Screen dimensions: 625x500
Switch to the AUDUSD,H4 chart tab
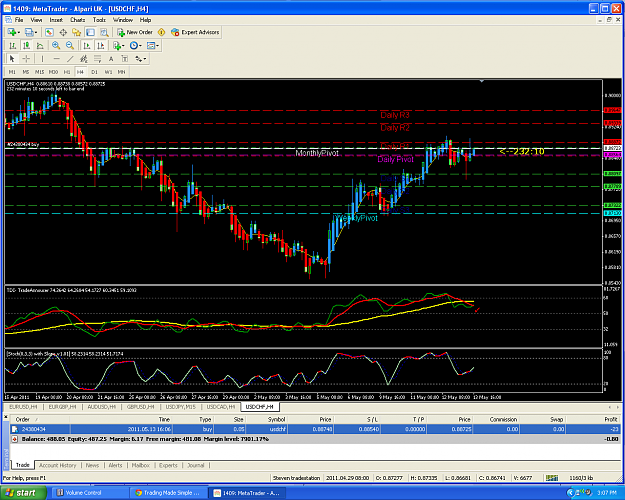pos(102,407)
